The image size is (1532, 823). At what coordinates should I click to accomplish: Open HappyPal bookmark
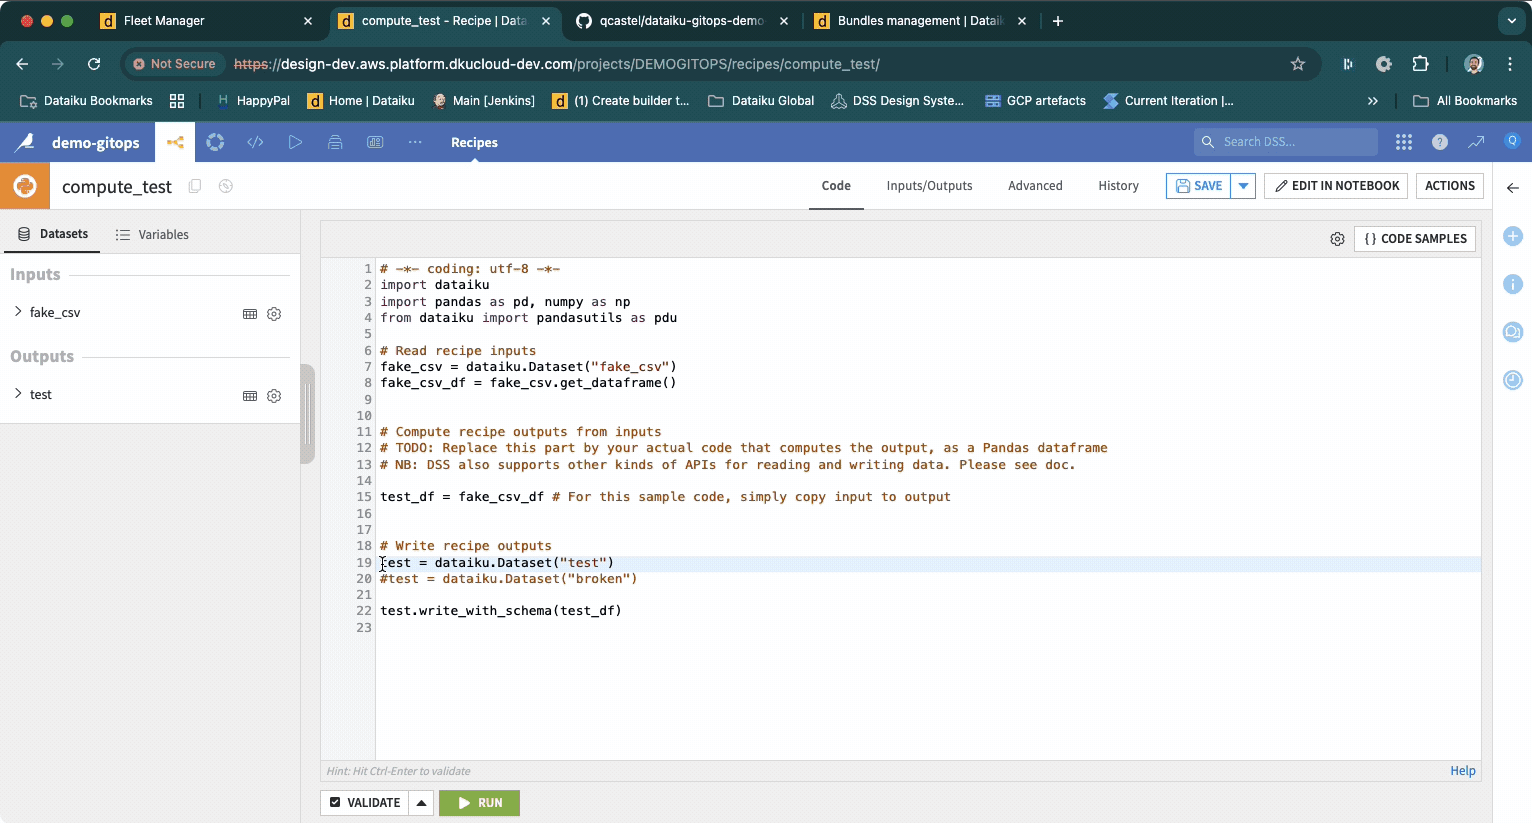(253, 101)
